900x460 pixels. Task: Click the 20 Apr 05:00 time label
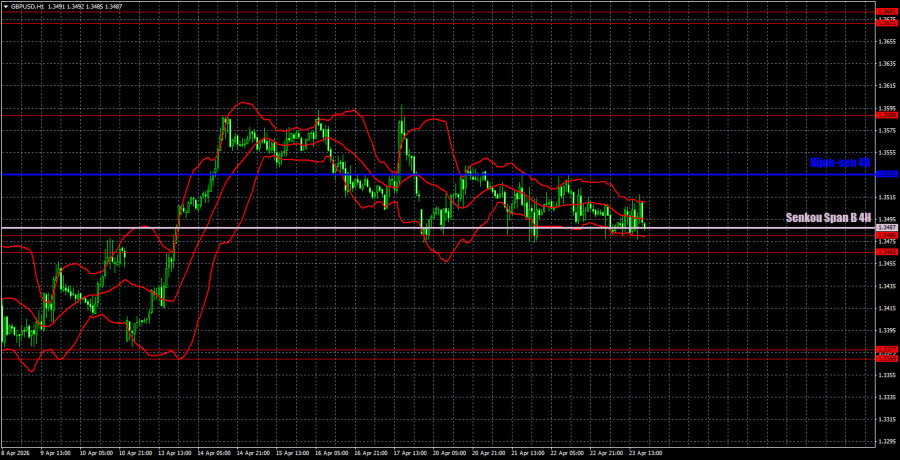pyautogui.click(x=449, y=453)
